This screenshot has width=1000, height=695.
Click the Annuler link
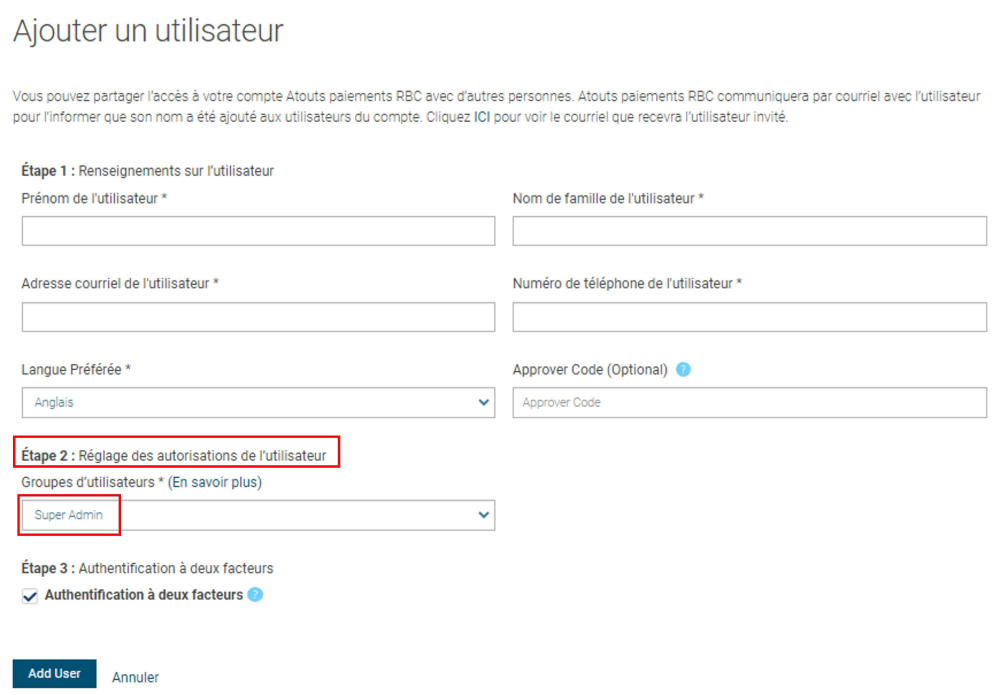coord(135,677)
